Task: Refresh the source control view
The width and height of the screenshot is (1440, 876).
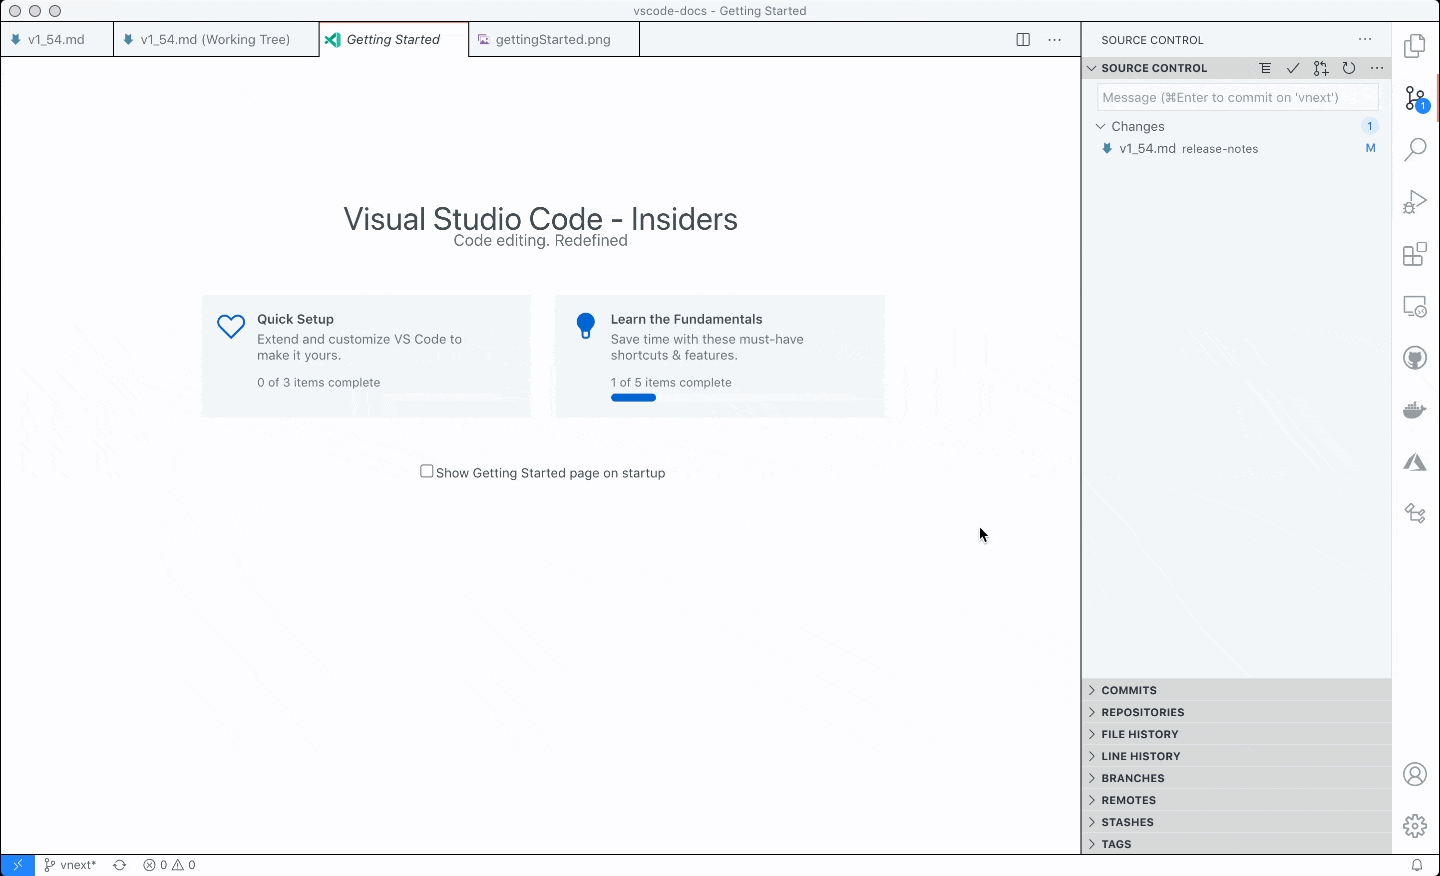Action: [1349, 69]
